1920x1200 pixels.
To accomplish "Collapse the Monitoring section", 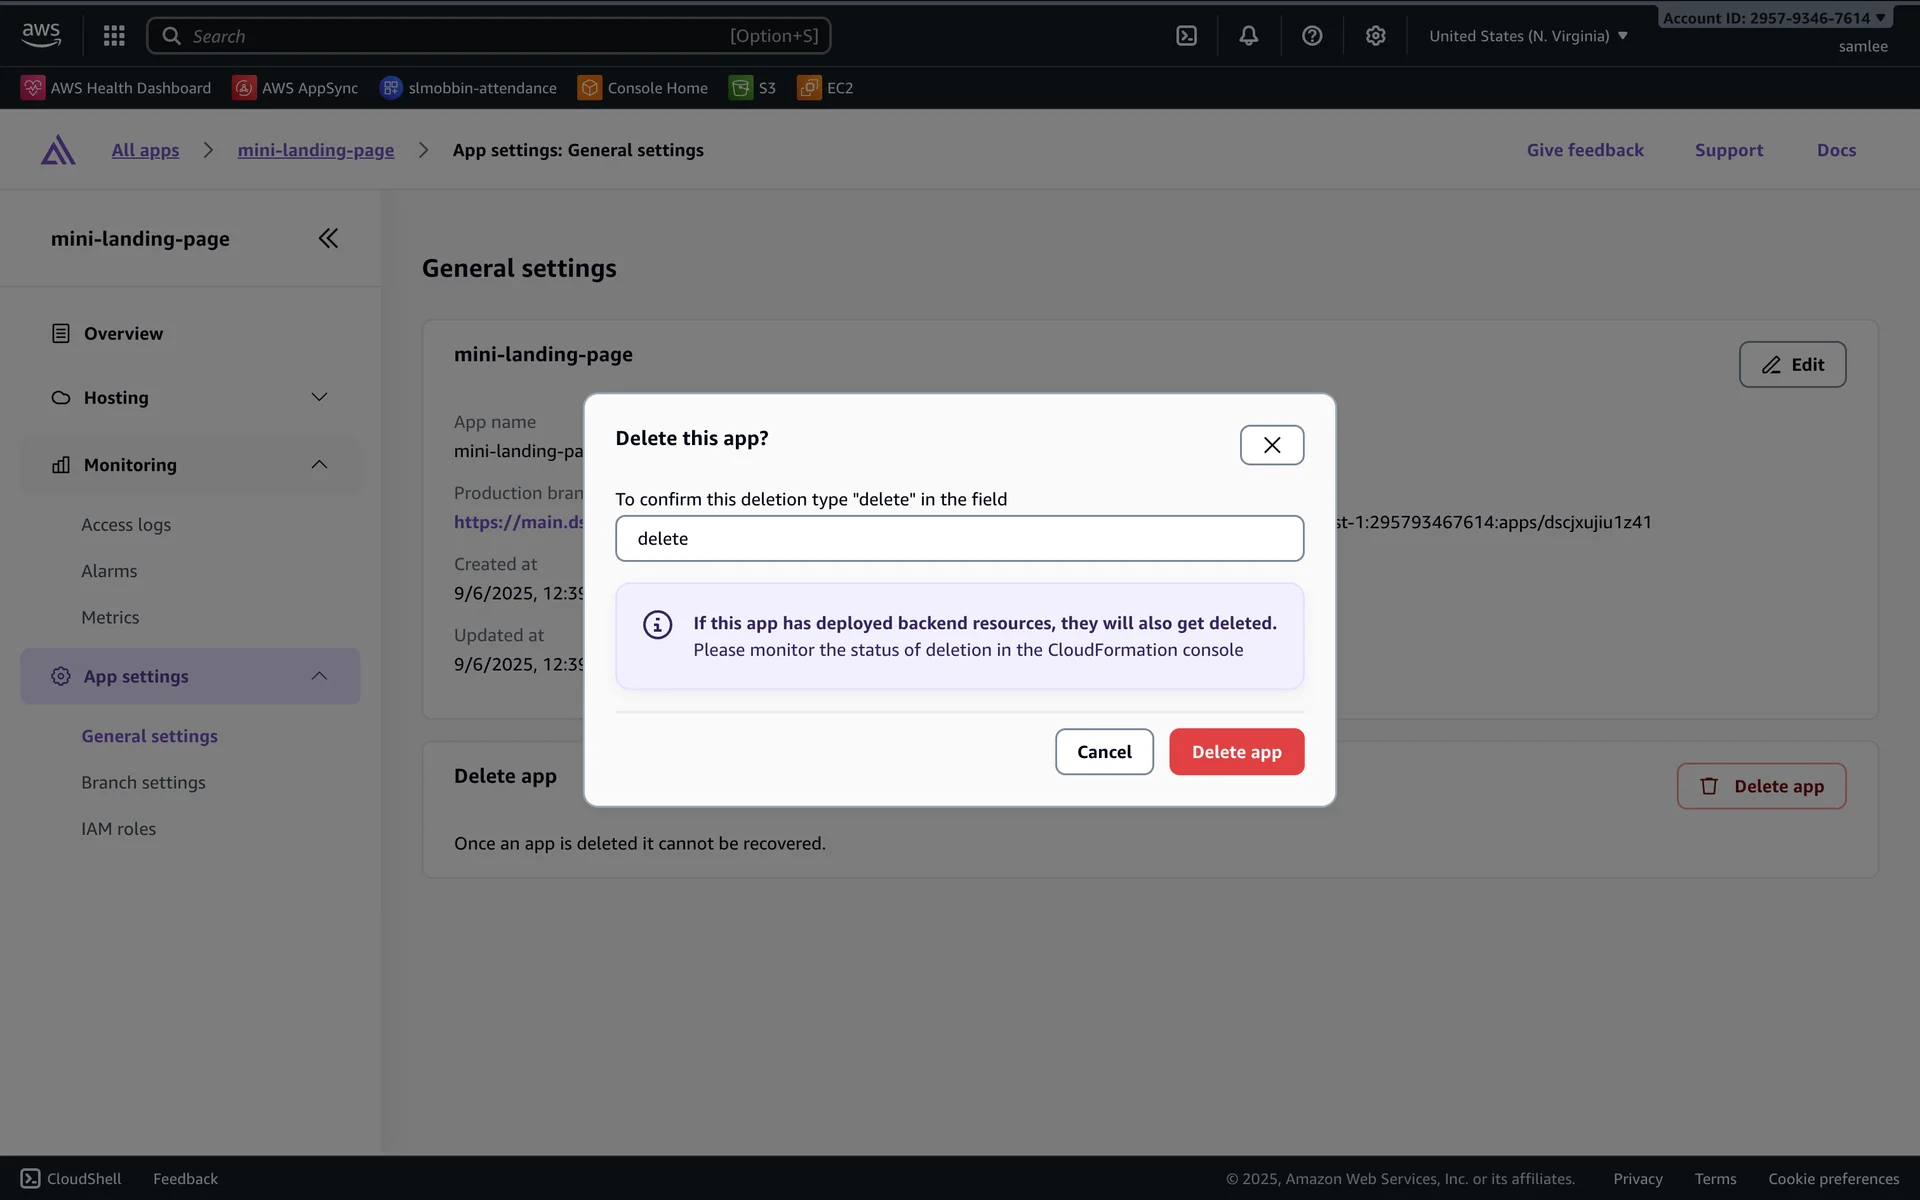I will [x=319, y=464].
